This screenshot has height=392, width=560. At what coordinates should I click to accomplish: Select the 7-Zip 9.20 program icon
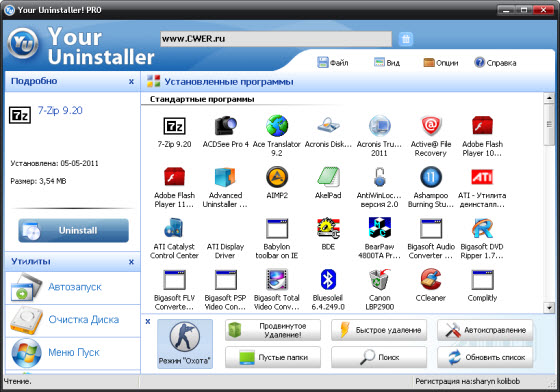click(x=174, y=126)
